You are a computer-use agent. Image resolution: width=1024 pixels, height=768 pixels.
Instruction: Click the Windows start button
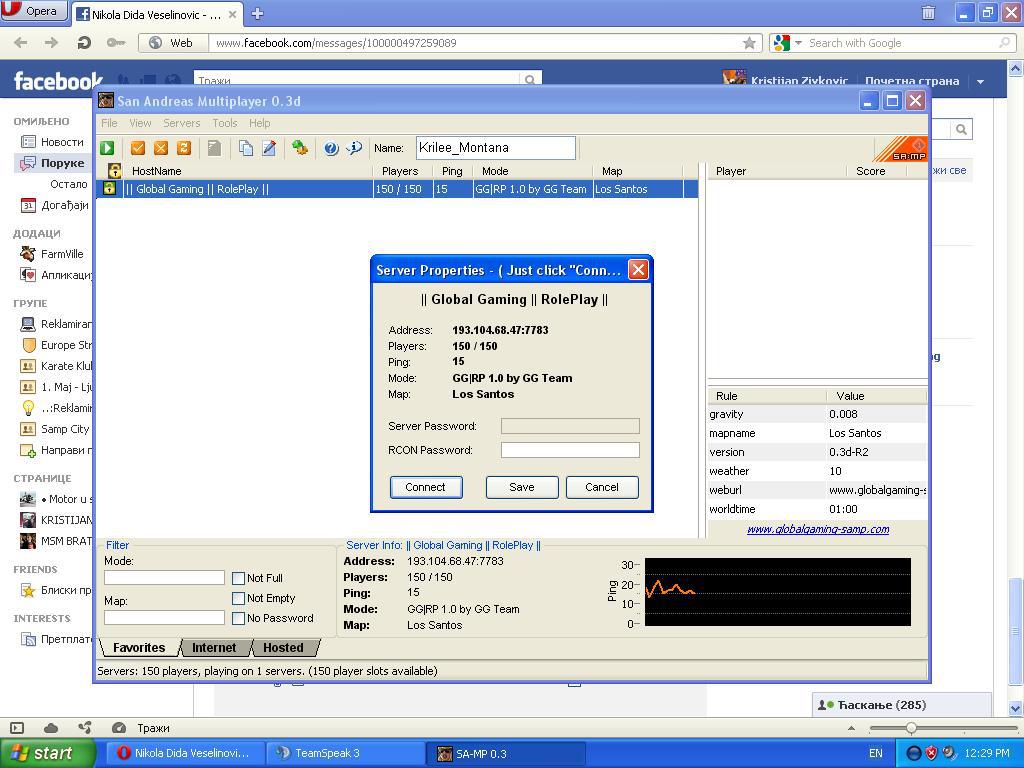click(x=47, y=753)
